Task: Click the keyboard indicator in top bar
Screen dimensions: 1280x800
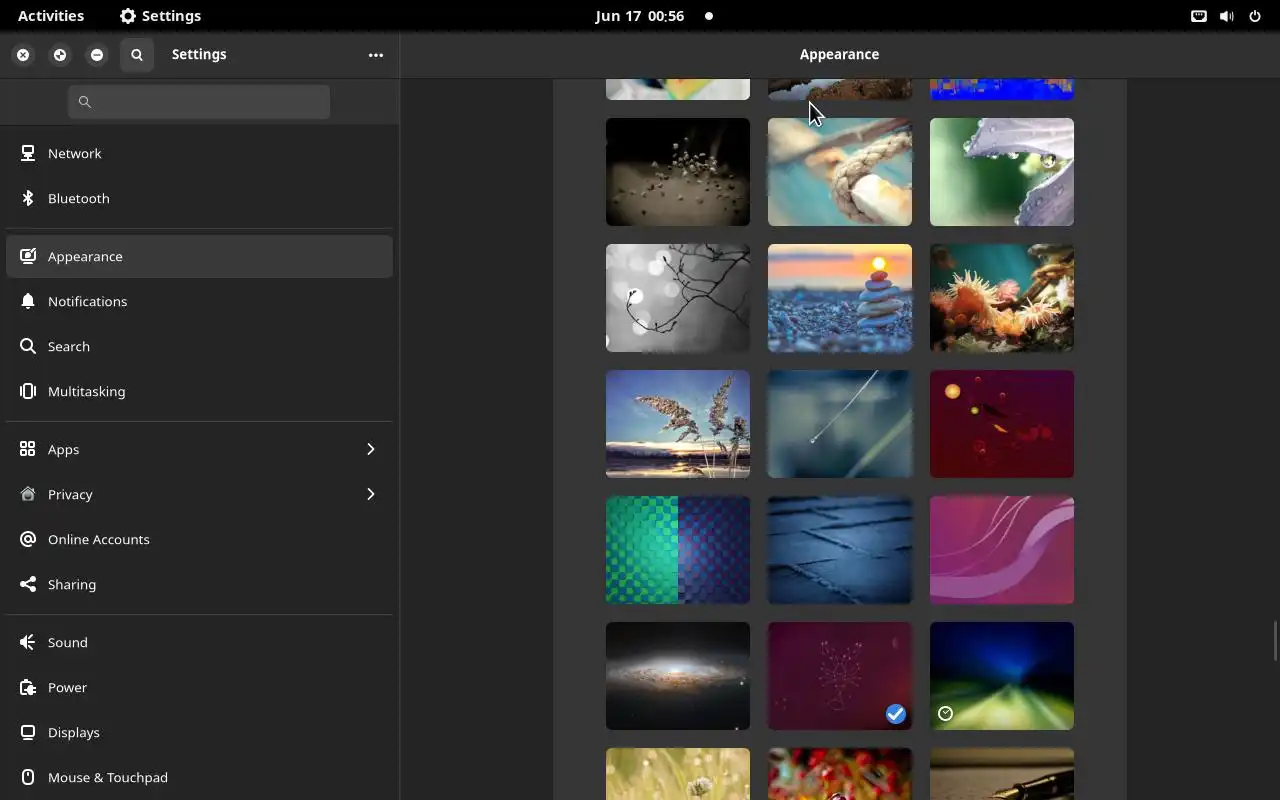Action: pyautogui.click(x=1198, y=16)
